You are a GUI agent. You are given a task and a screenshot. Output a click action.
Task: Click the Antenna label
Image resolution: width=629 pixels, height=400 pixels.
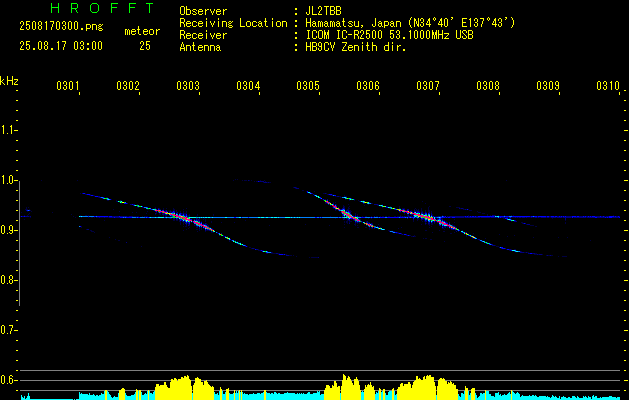[x=200, y=47]
